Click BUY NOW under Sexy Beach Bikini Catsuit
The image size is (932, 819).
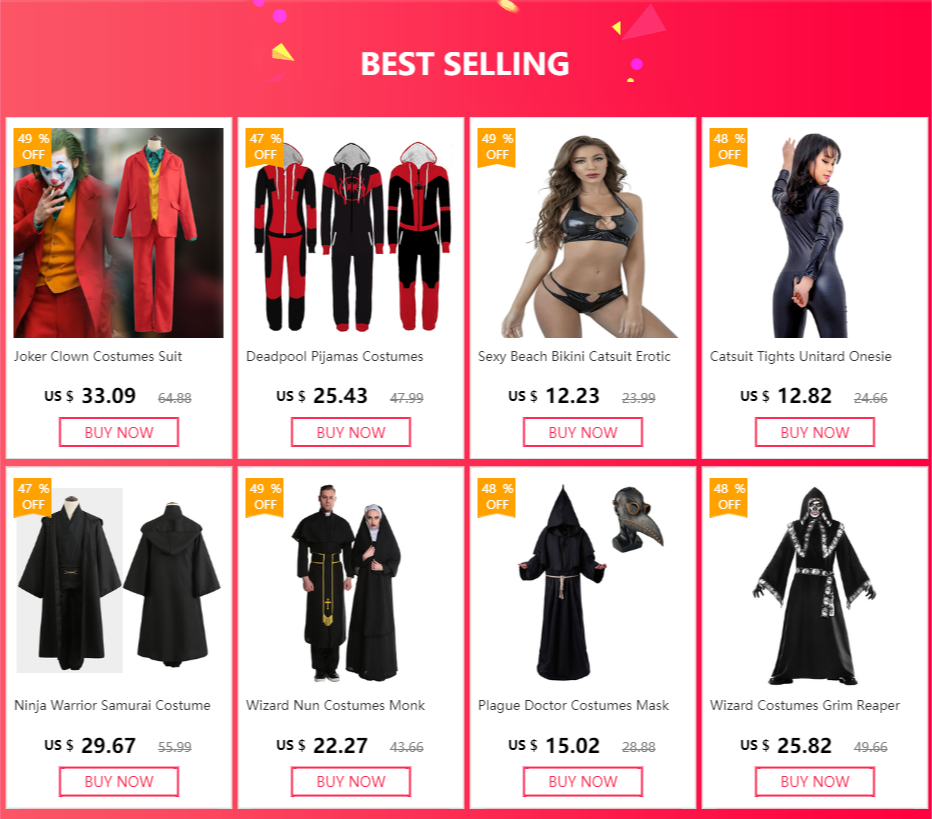[x=582, y=432]
